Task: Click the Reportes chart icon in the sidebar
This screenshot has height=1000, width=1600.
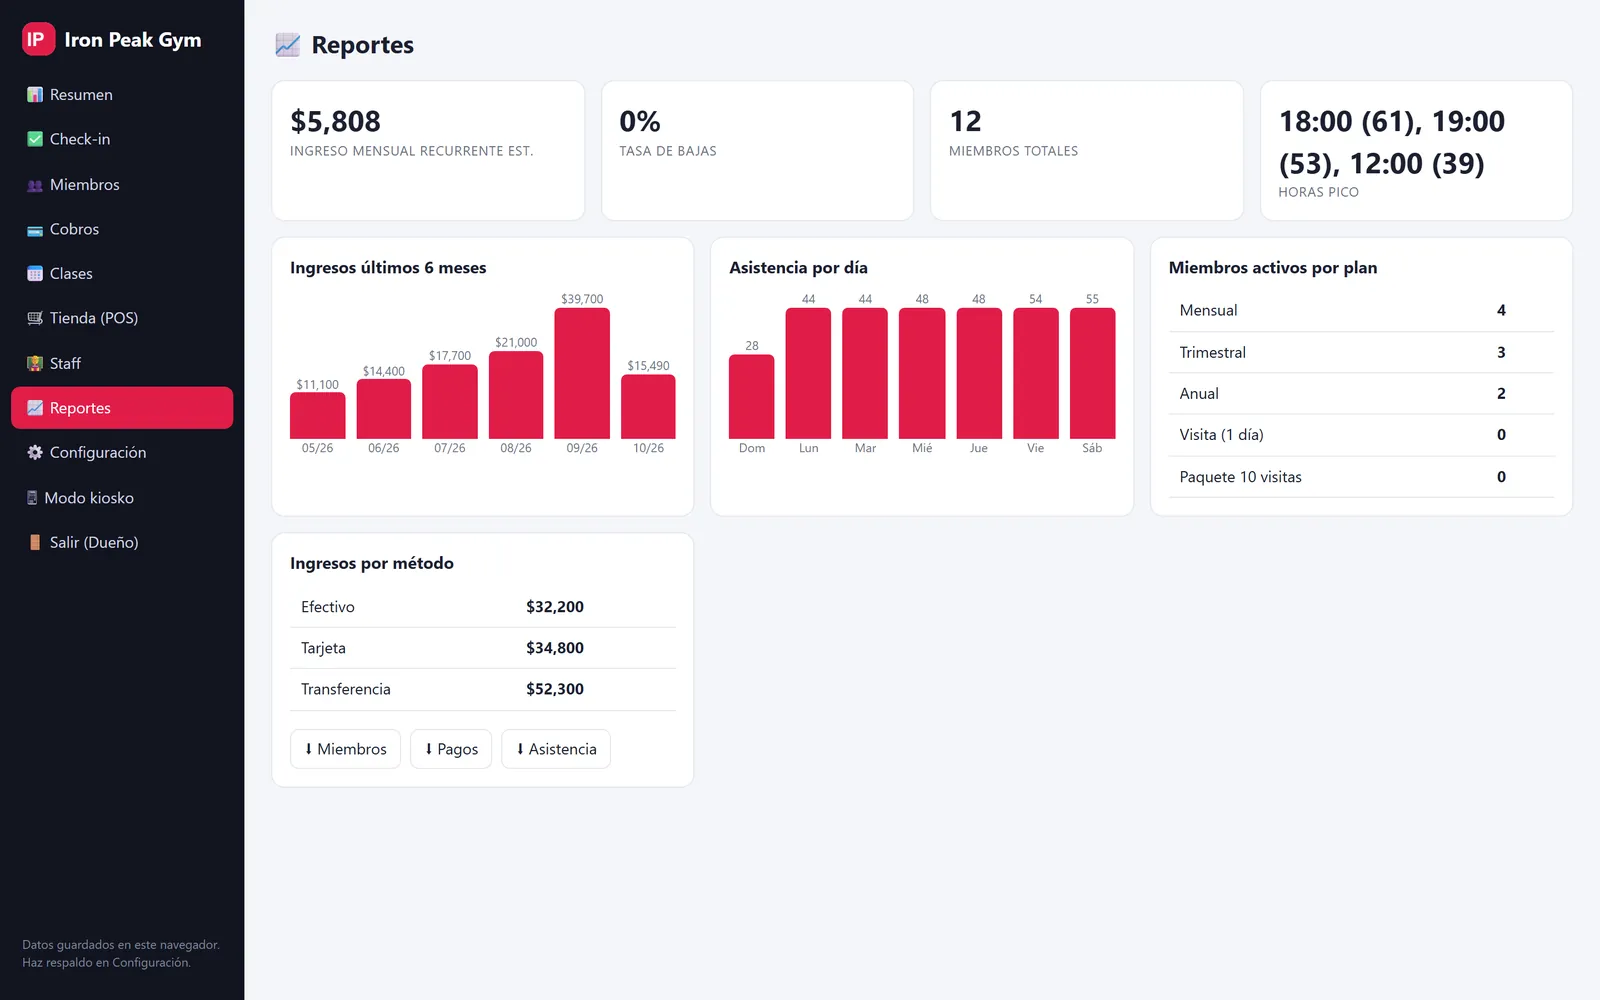Action: click(35, 408)
